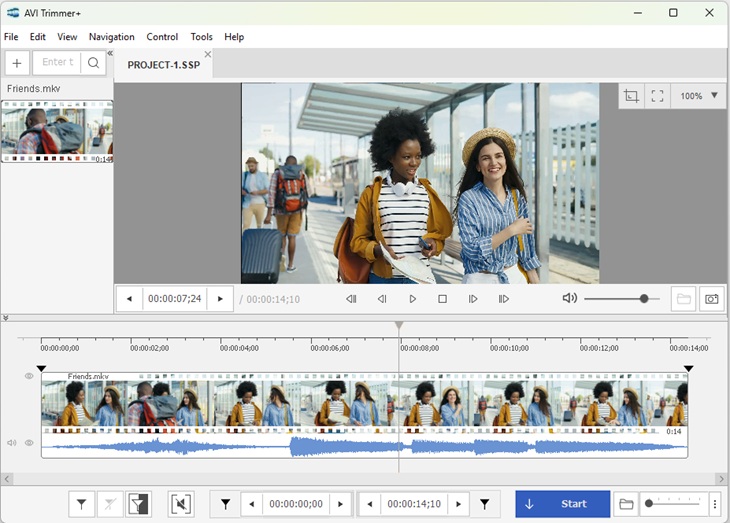Open the File menu
Image resolution: width=730 pixels, height=523 pixels.
point(11,37)
